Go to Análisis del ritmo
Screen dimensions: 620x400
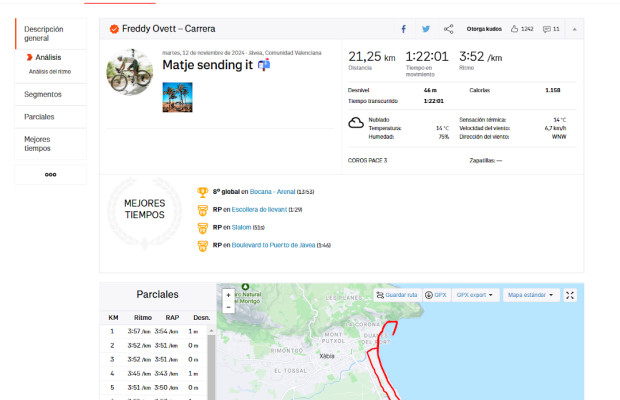50,71
